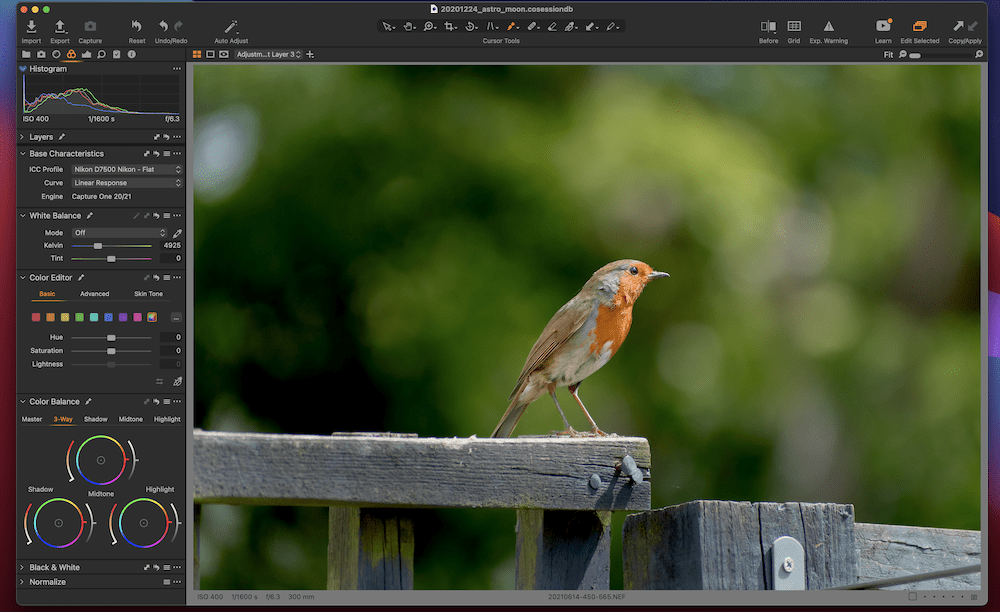Select the Color Editor picker eyedropper
The image size is (1000, 612).
[x=177, y=381]
